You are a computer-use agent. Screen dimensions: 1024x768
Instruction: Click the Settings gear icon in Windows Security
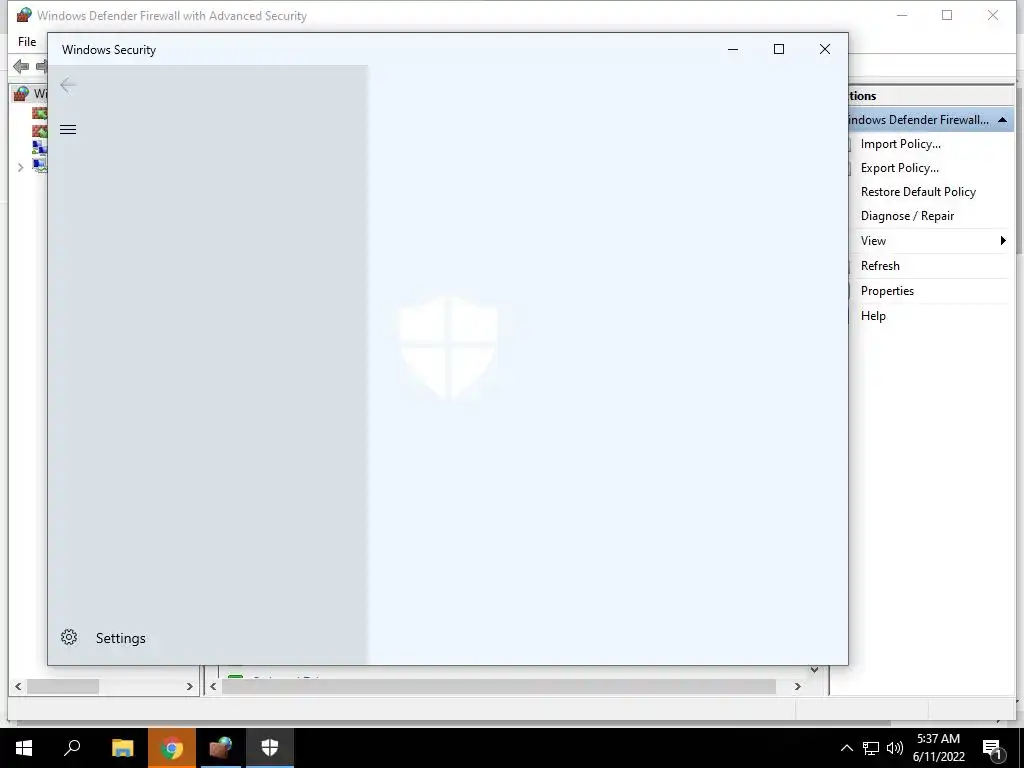point(69,637)
